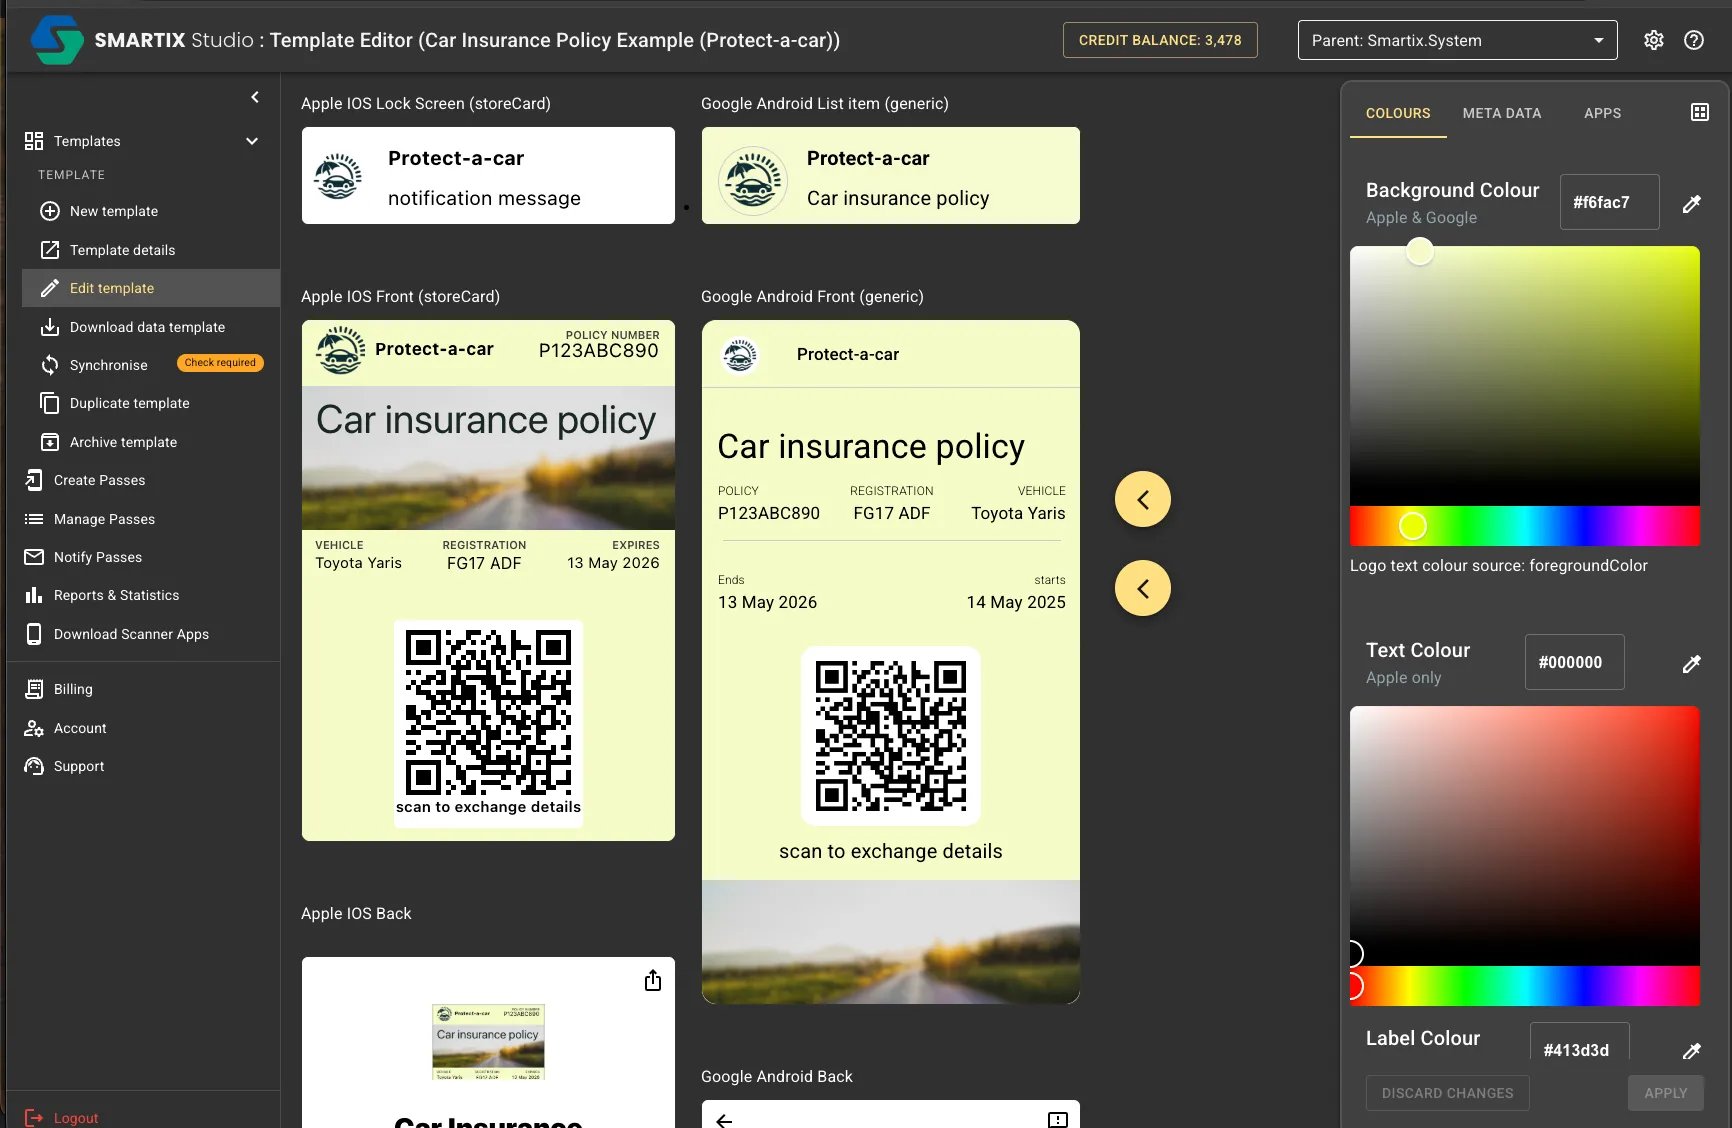This screenshot has width=1732, height=1128.
Task: Click the Create Passes icon
Action: 34,480
